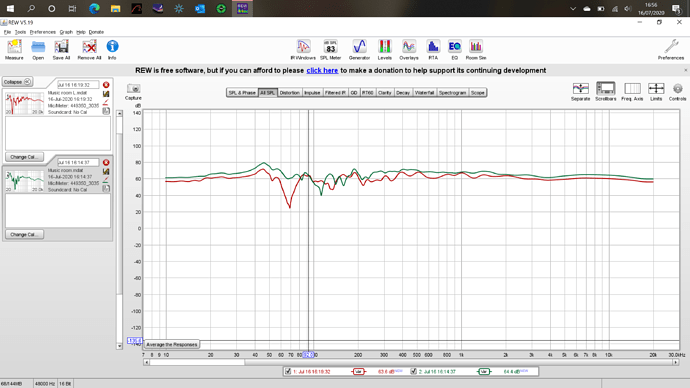Open the Preferences menu in menu bar
Image resolution: width=690 pixels, height=388 pixels.
pos(43,32)
